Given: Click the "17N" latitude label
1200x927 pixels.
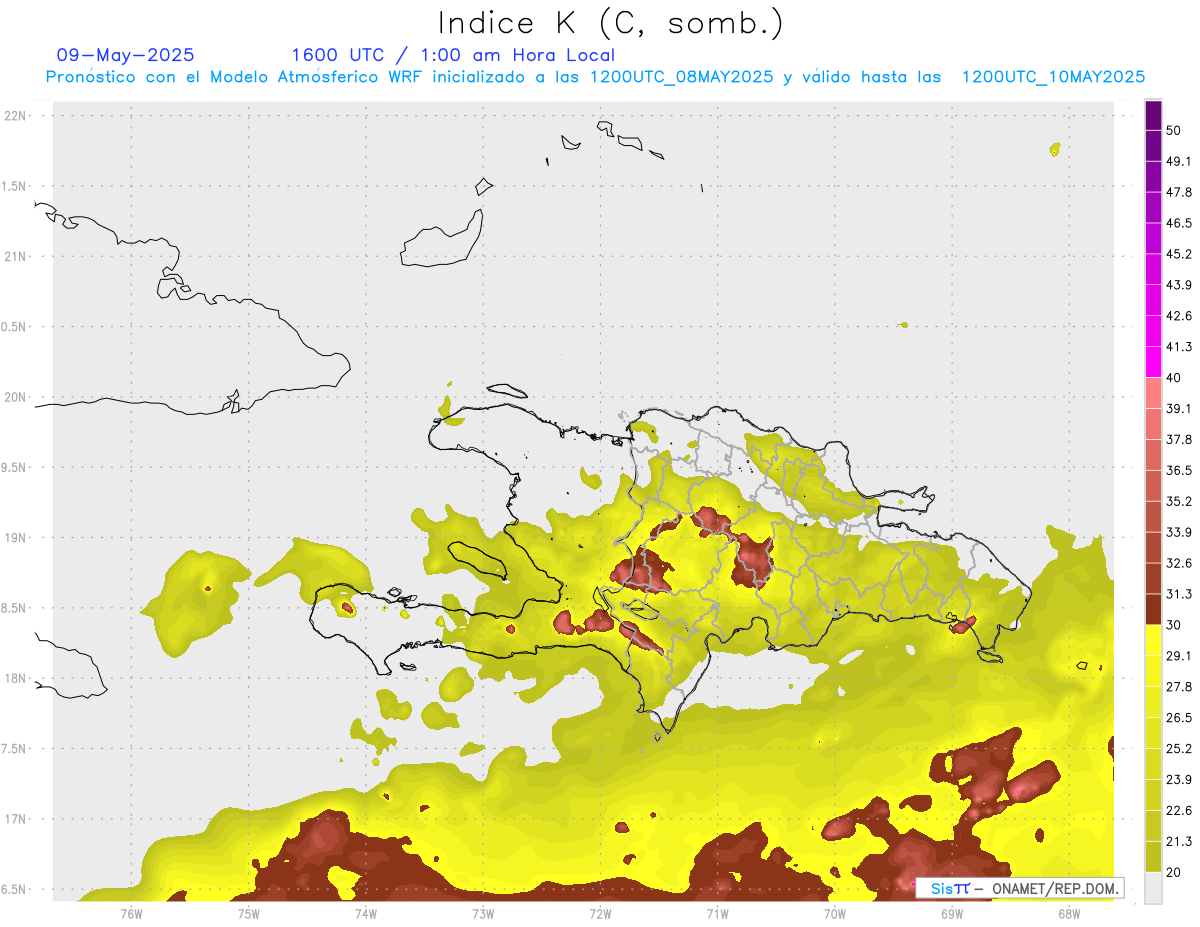Looking at the screenshot, I should pos(15,819).
